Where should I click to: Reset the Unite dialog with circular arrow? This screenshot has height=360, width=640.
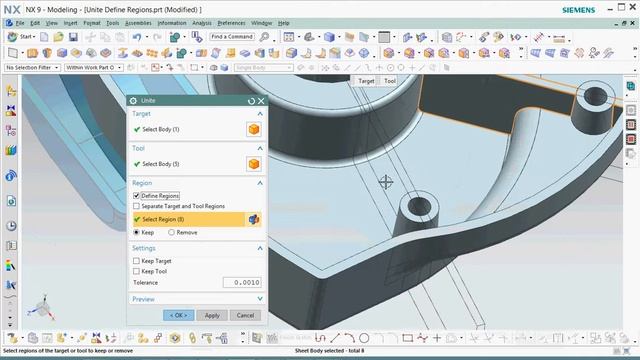coord(251,101)
